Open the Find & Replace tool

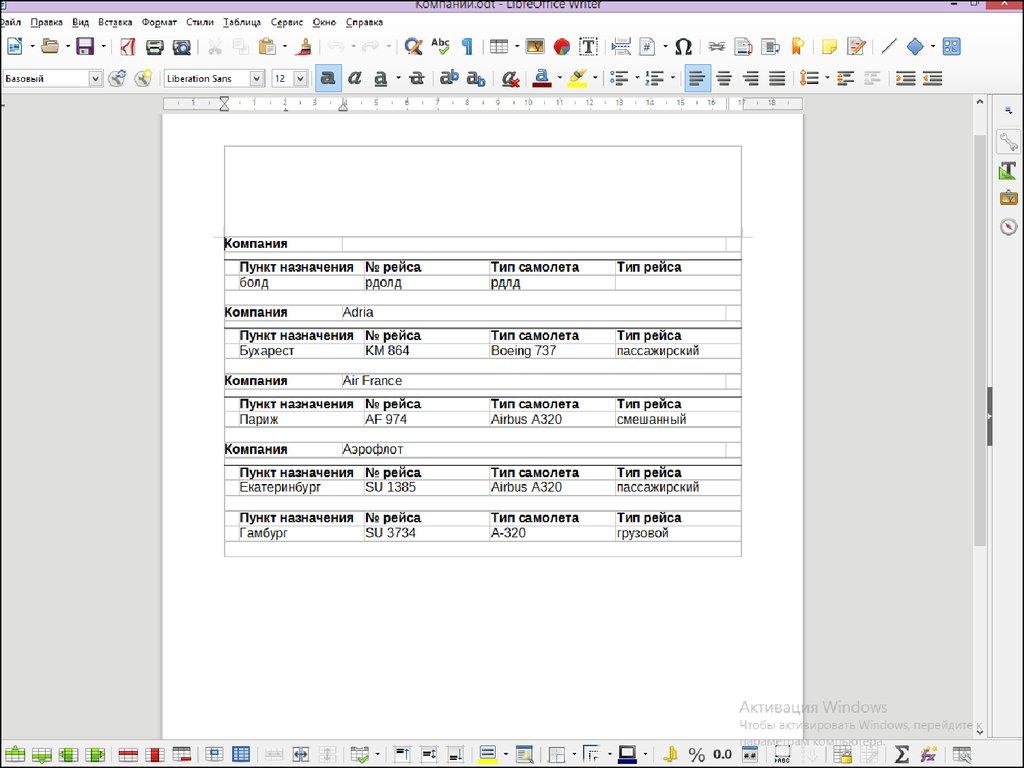click(x=412, y=46)
